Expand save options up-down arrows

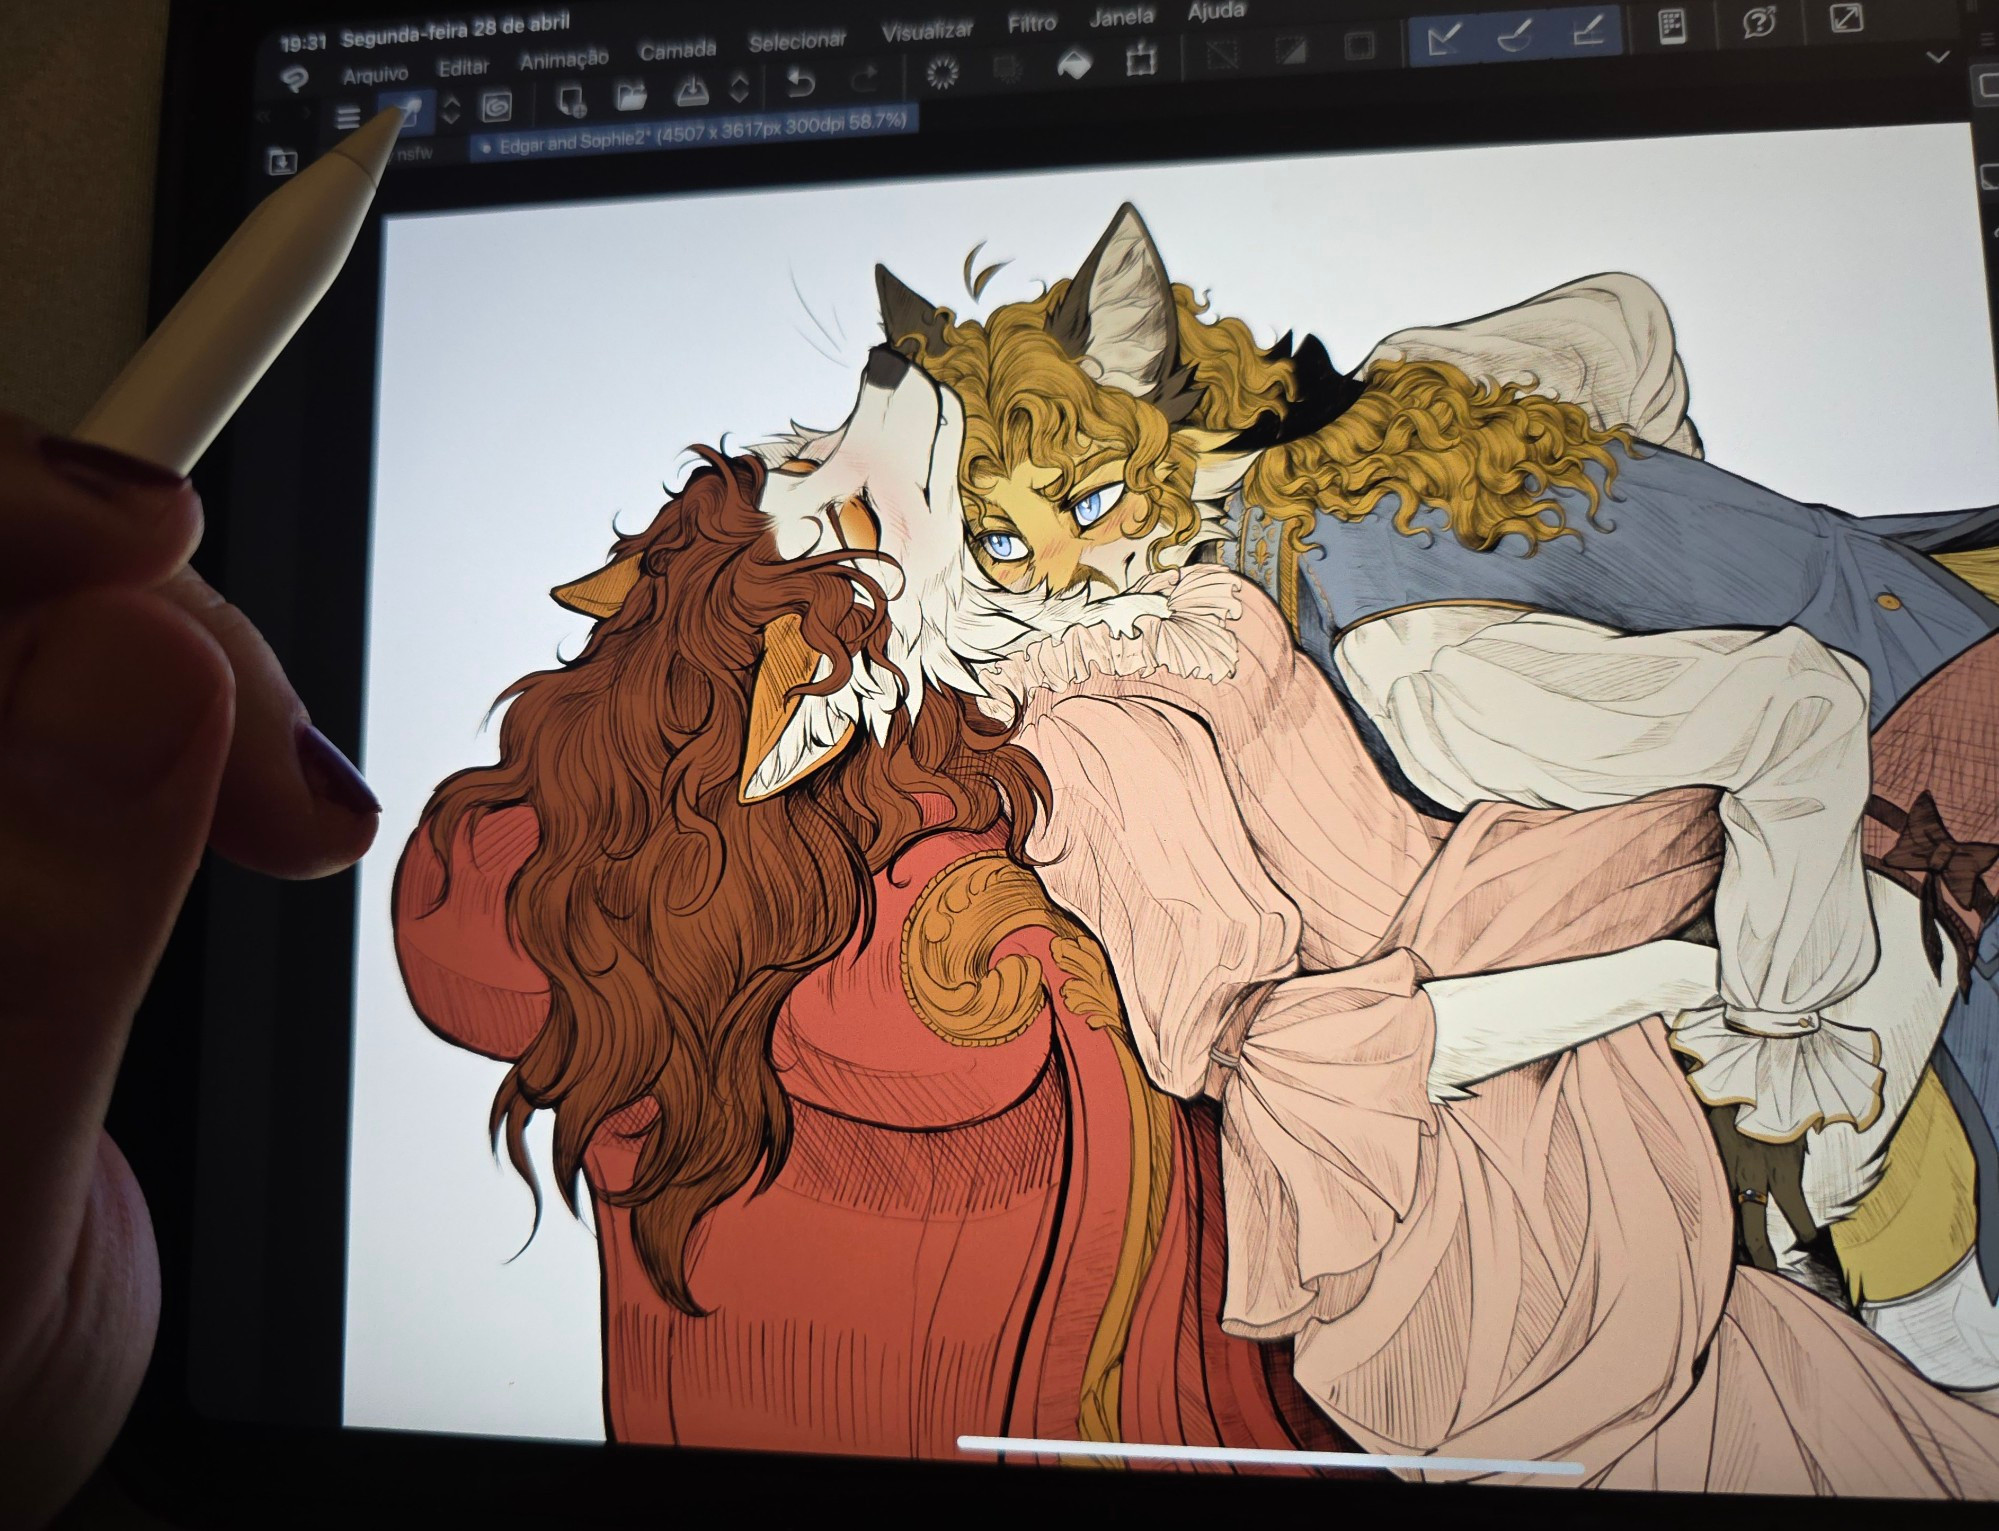pyautogui.click(x=739, y=87)
